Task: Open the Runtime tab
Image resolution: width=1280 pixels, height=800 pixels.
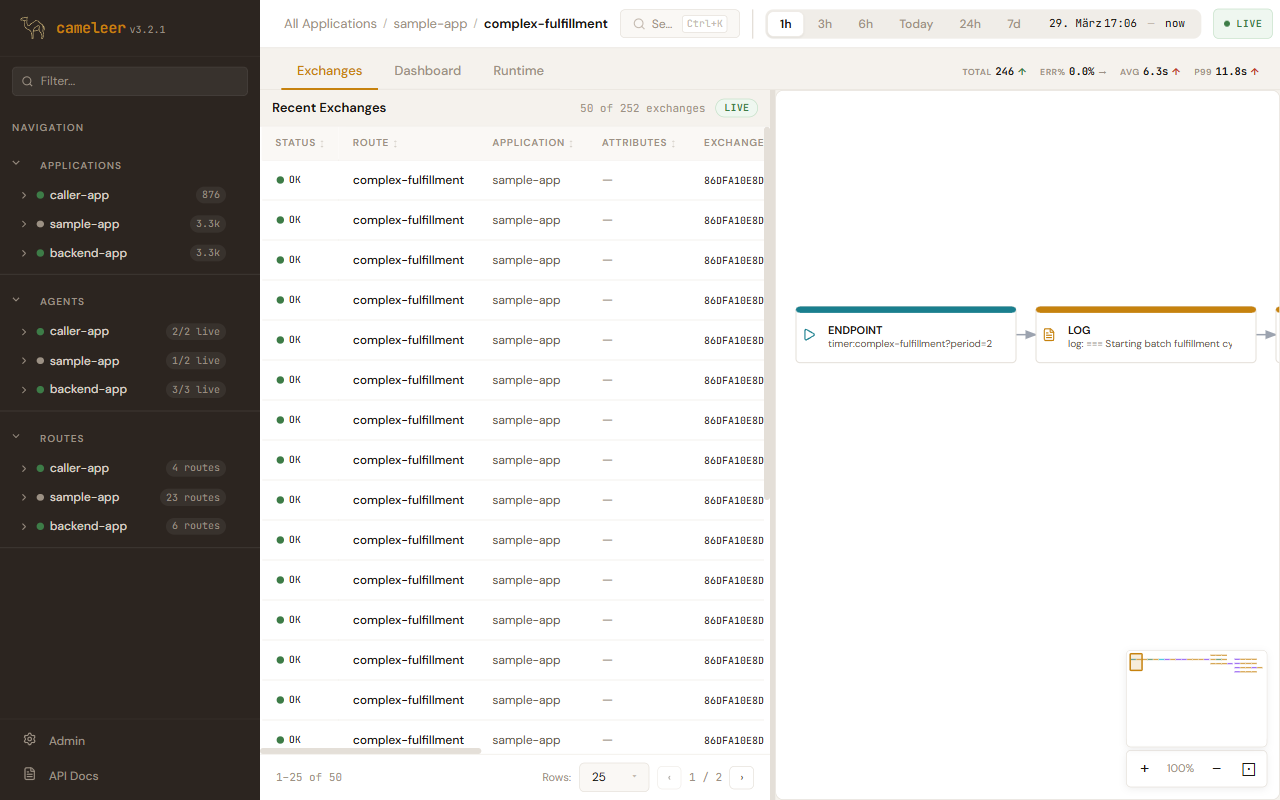Action: [x=518, y=71]
